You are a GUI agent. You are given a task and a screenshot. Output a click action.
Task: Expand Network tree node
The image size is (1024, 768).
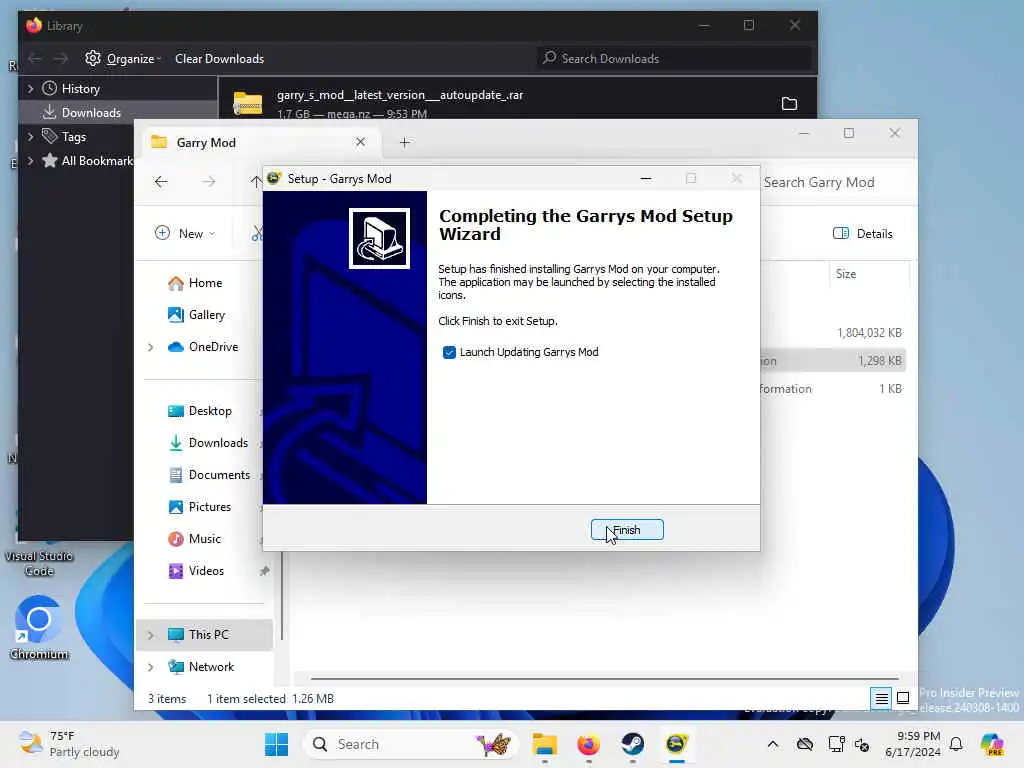click(151, 667)
